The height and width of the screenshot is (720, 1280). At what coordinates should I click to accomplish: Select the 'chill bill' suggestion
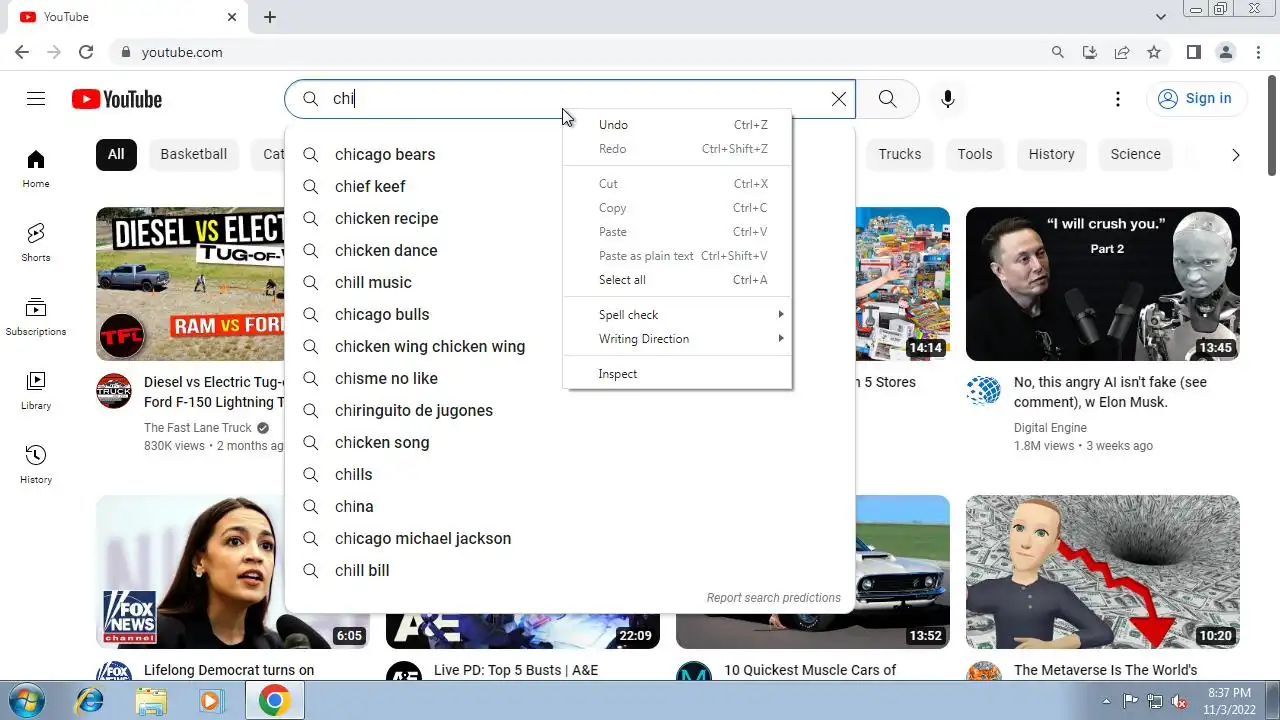coord(570,570)
